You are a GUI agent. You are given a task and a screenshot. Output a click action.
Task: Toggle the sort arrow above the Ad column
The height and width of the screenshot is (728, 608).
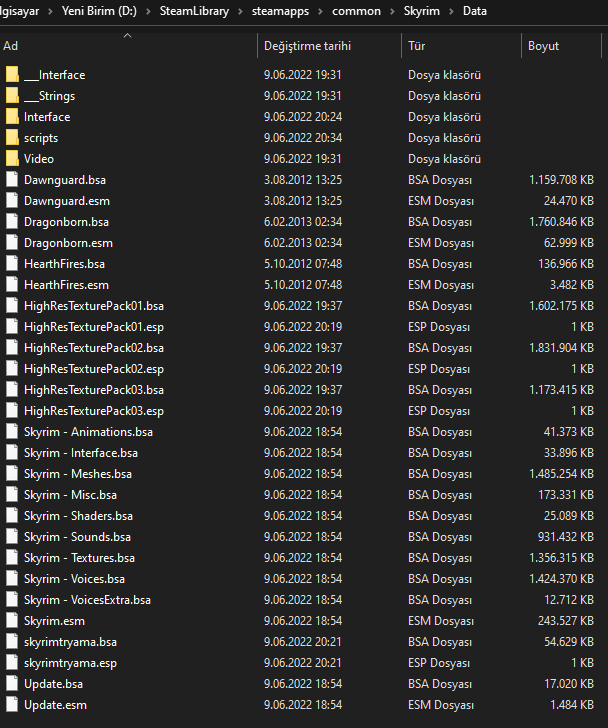pyautogui.click(x=128, y=36)
